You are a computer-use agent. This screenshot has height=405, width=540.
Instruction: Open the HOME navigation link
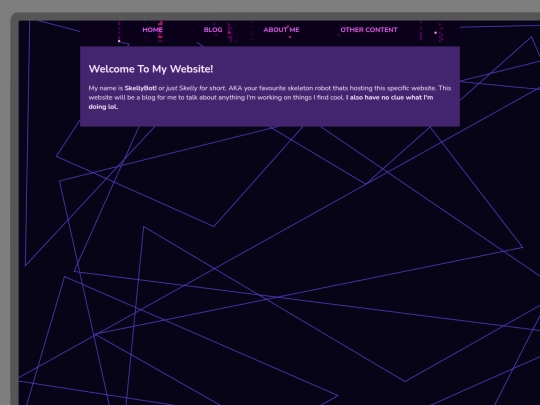click(152, 30)
